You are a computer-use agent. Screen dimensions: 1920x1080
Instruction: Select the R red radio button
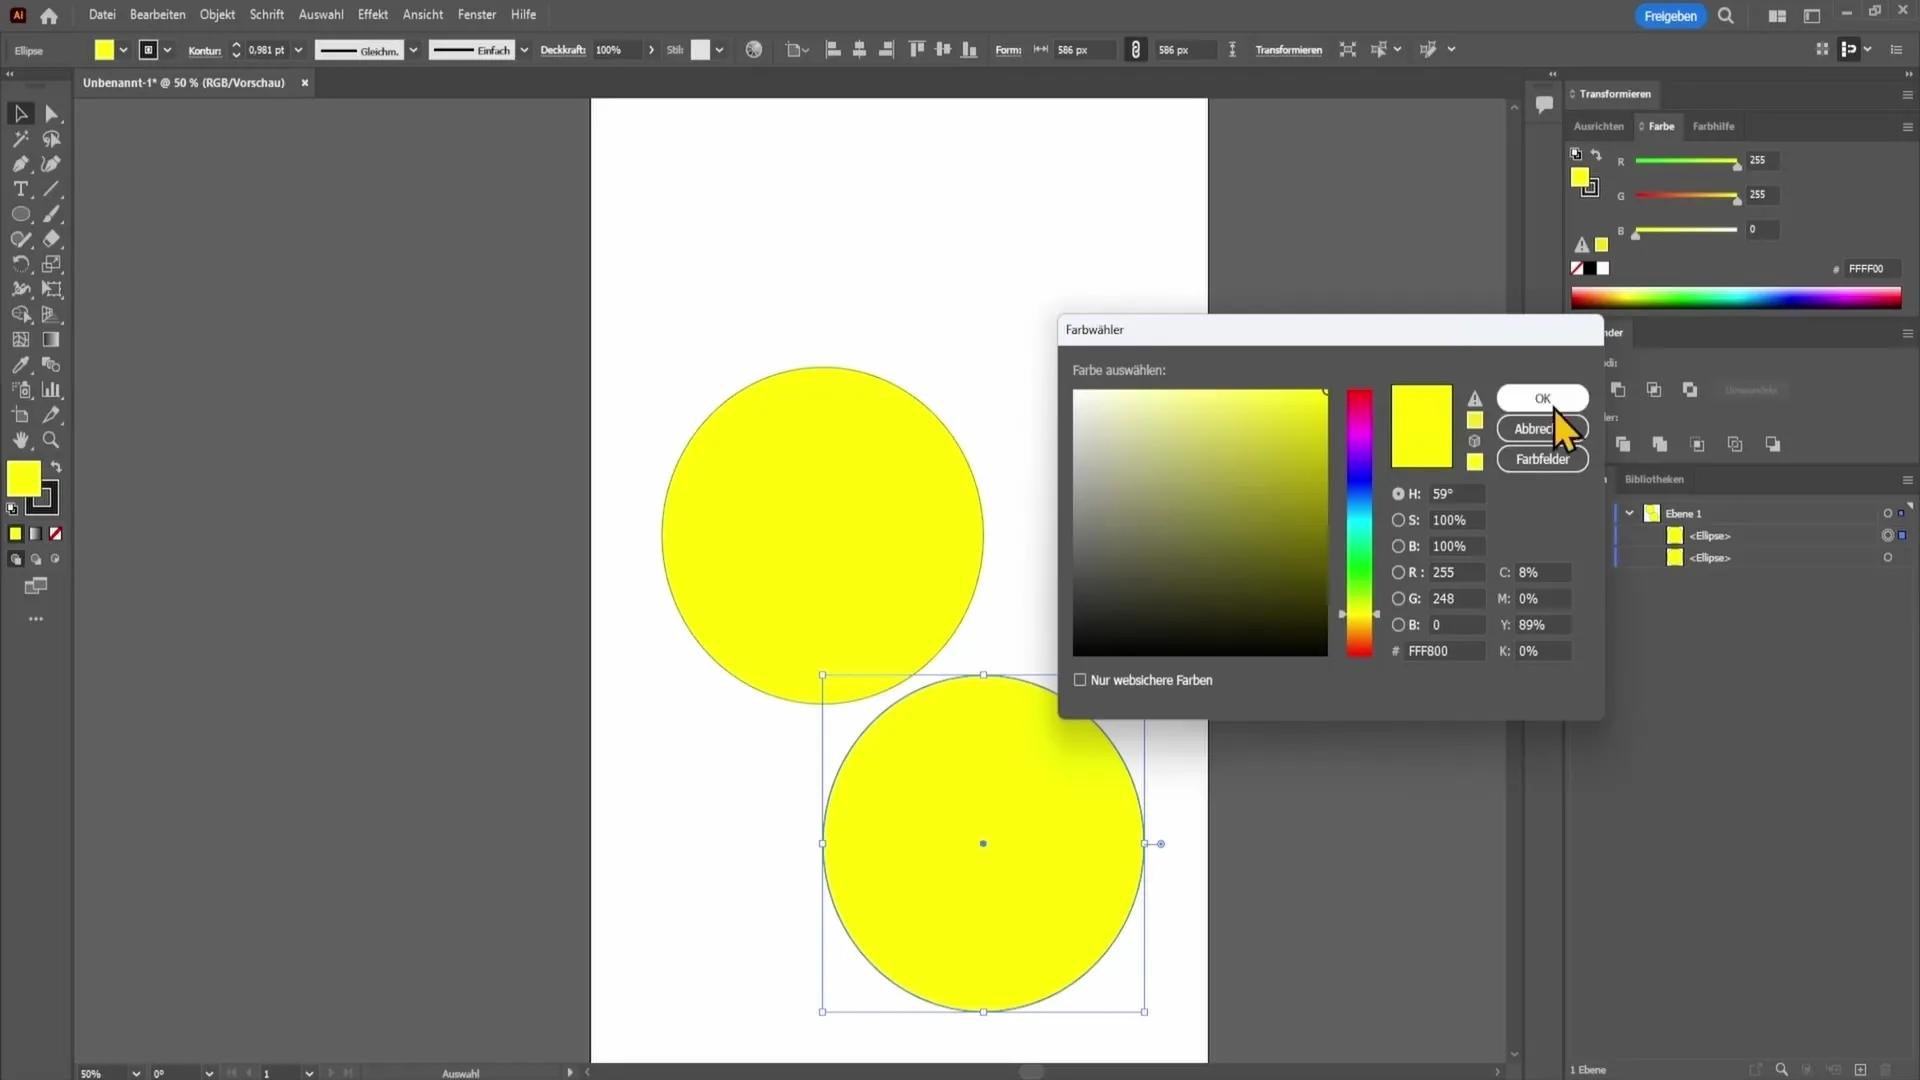click(1398, 572)
